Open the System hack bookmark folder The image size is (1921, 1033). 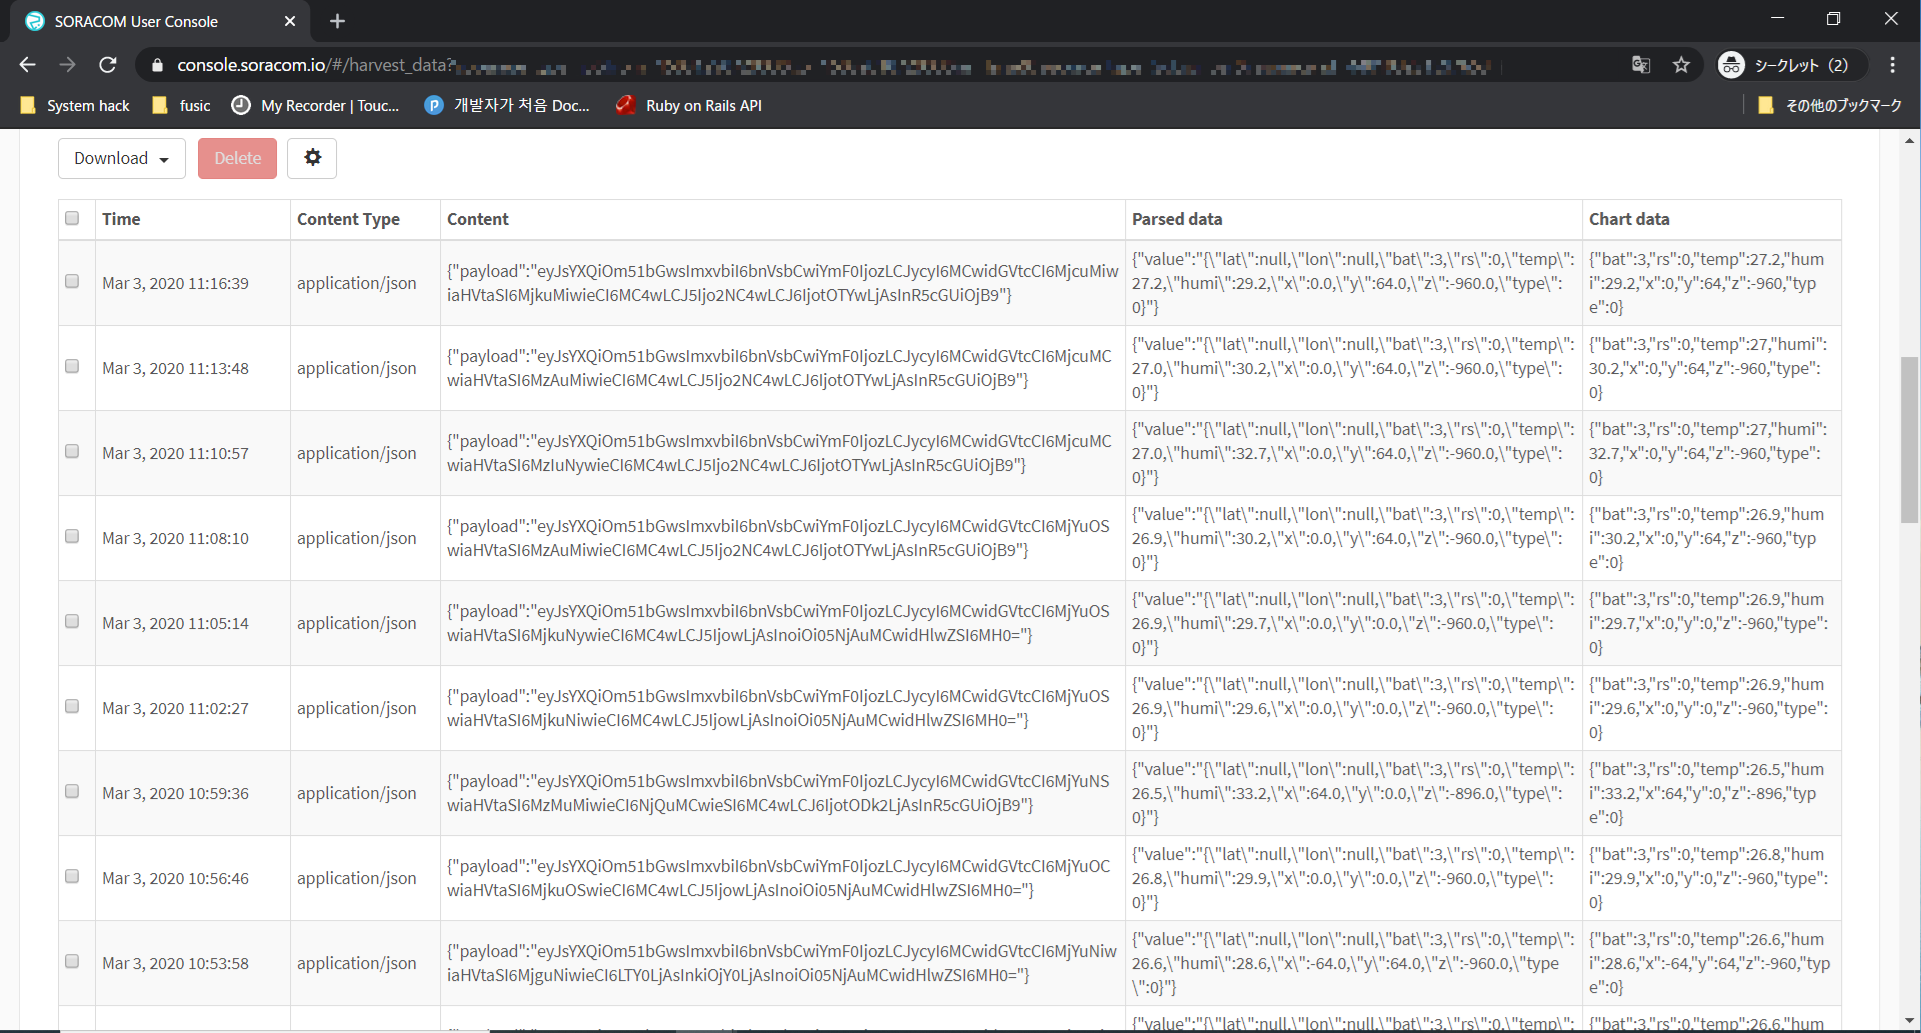(x=75, y=105)
